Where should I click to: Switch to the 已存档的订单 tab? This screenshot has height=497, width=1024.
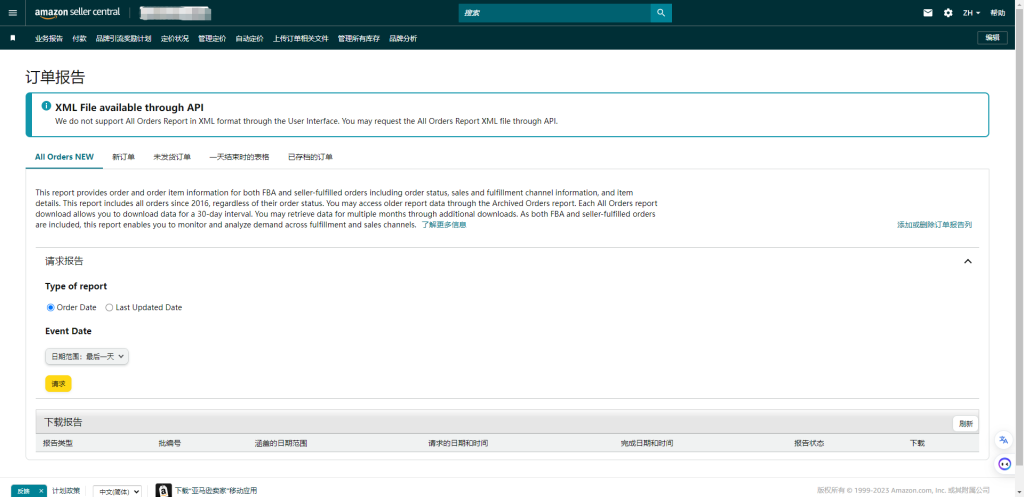click(x=310, y=157)
